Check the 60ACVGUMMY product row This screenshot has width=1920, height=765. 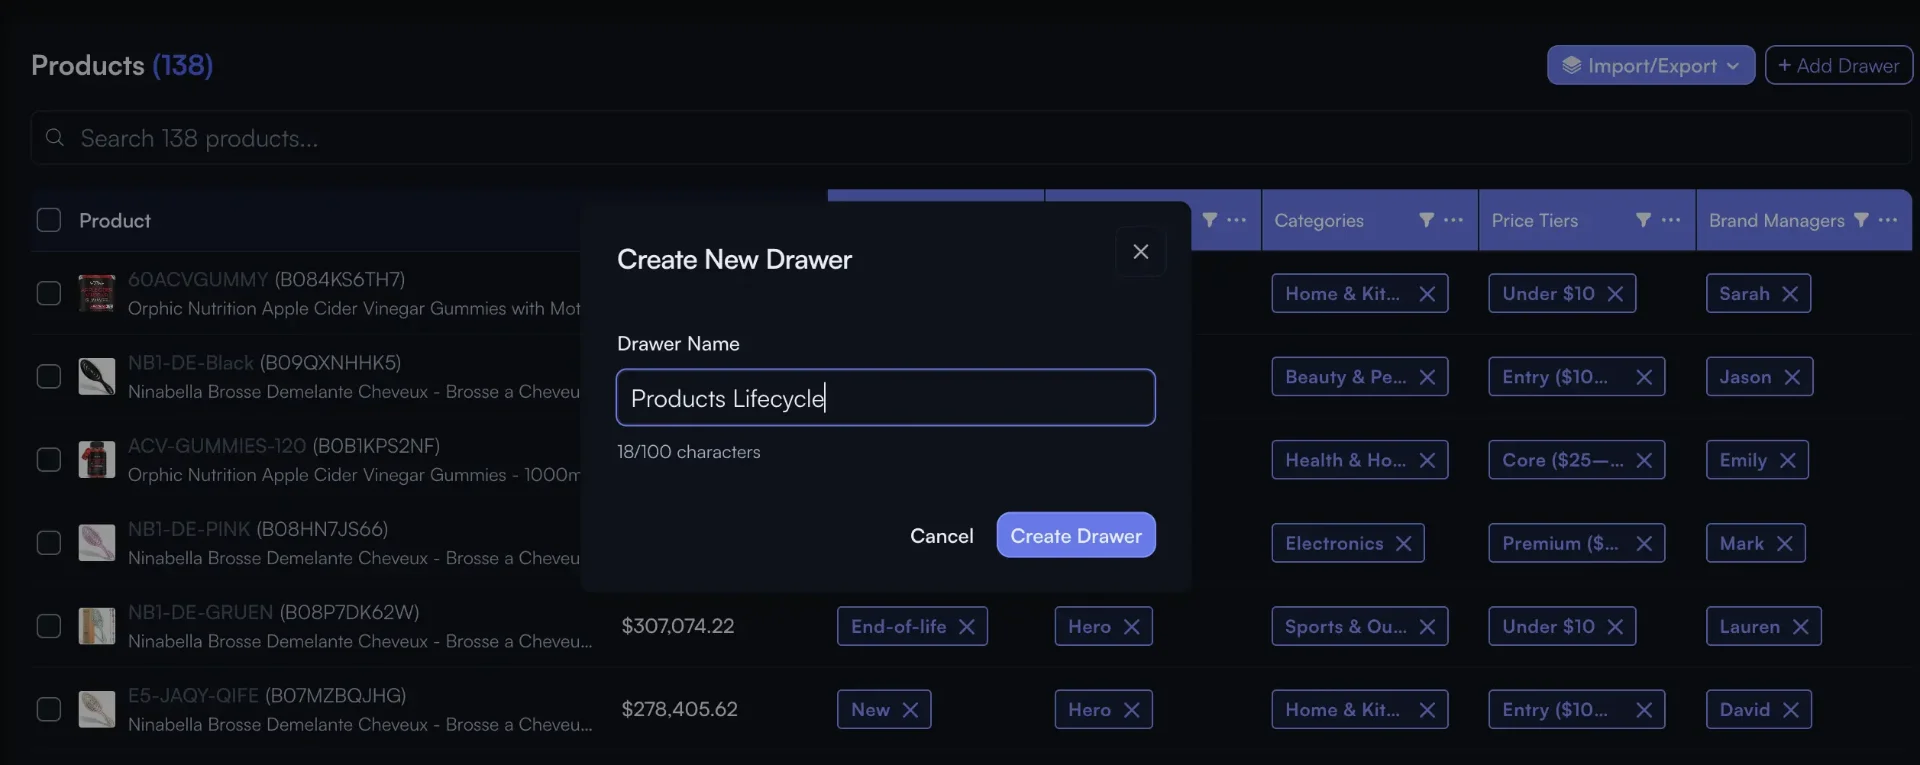(49, 294)
